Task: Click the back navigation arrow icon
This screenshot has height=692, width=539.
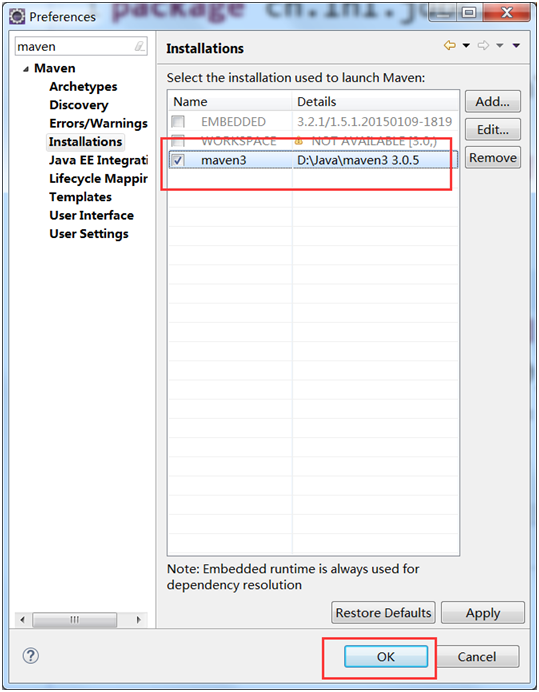Action: (x=449, y=45)
